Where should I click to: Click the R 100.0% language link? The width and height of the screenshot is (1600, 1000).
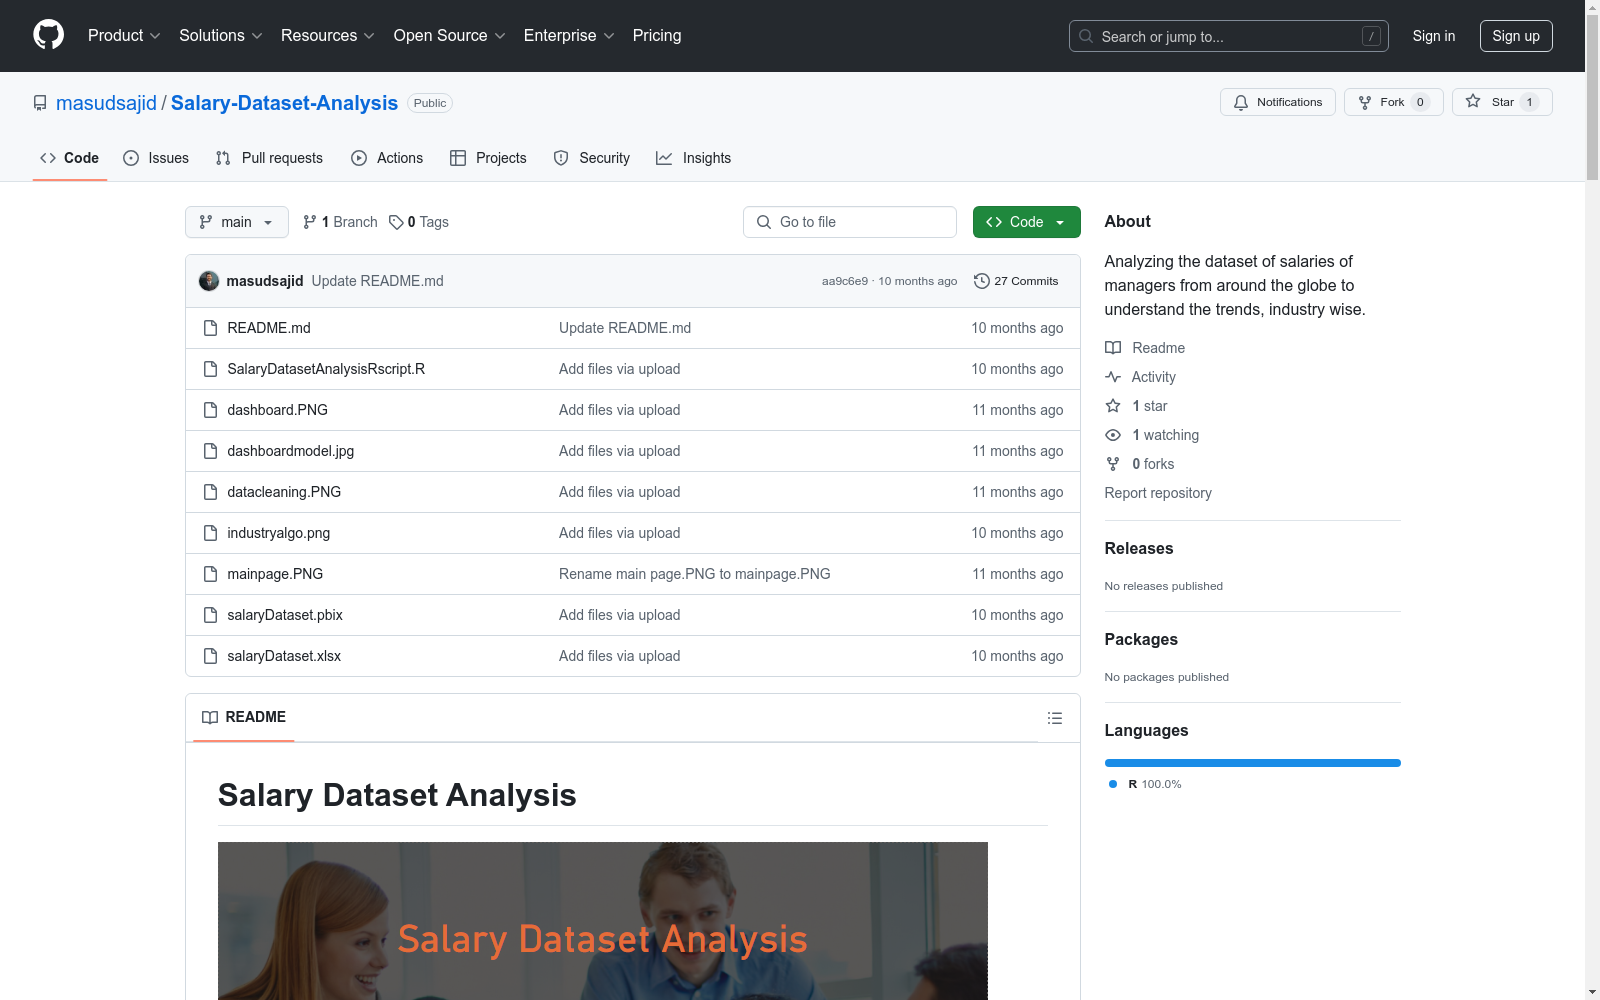pos(1145,784)
